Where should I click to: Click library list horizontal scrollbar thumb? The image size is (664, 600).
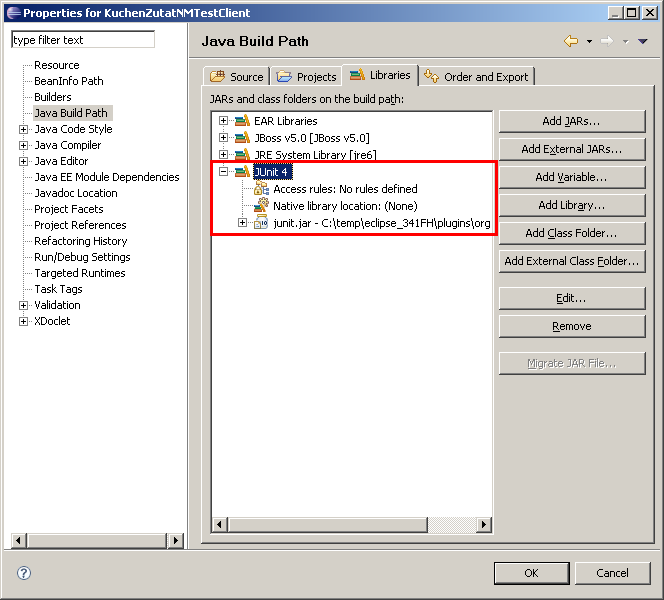pyautogui.click(x=328, y=525)
